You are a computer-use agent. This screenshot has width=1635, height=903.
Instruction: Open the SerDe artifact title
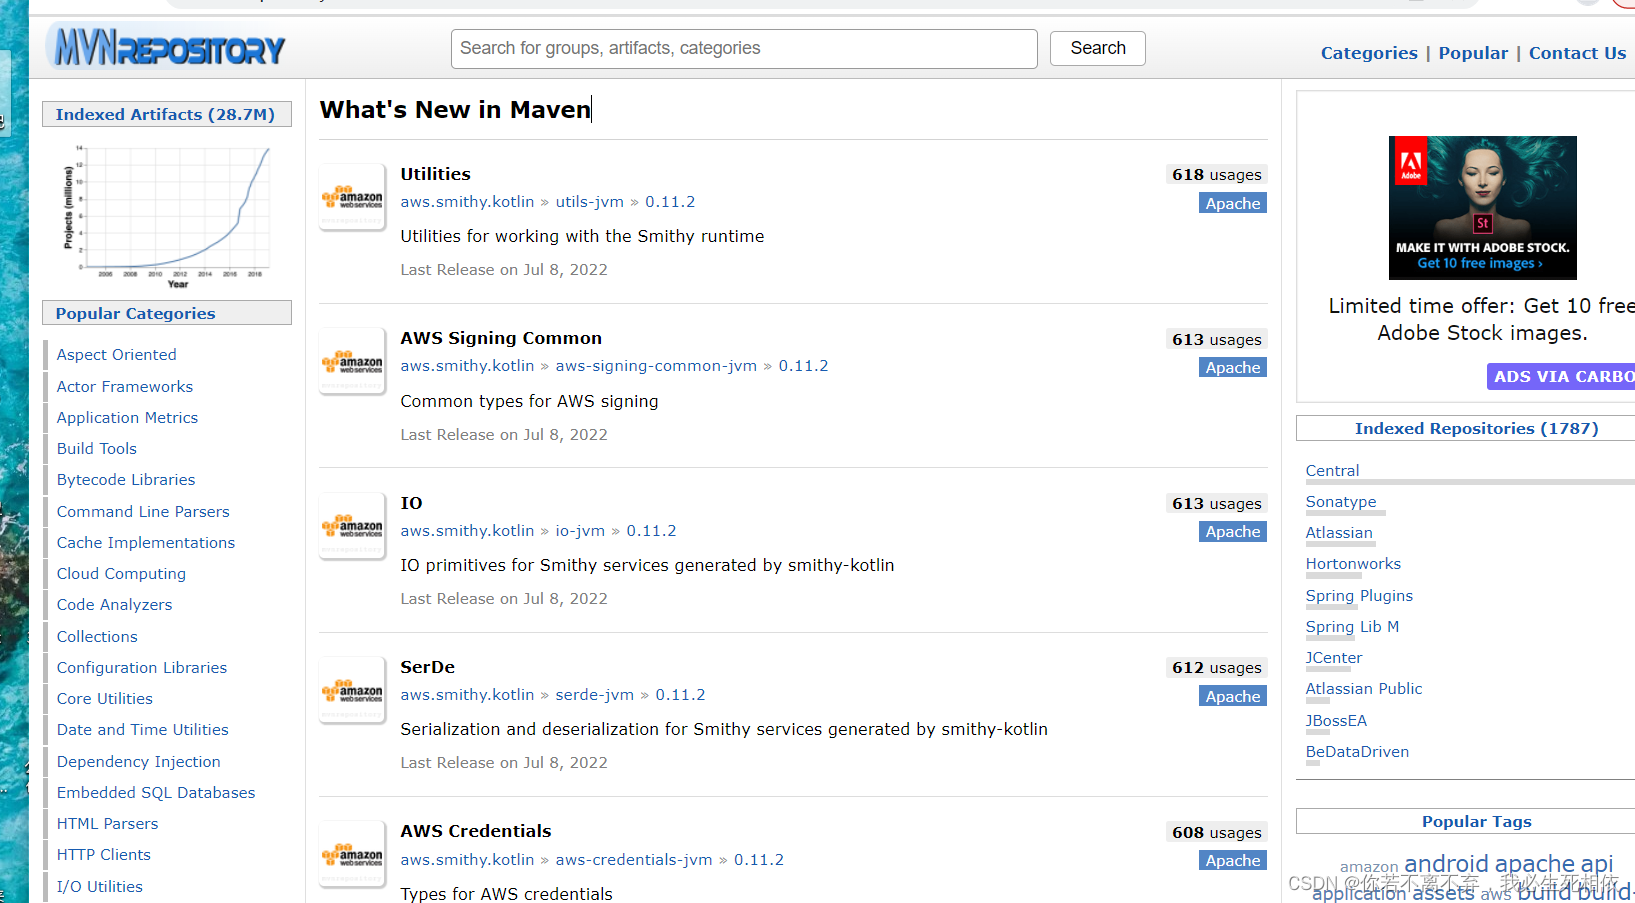point(428,667)
